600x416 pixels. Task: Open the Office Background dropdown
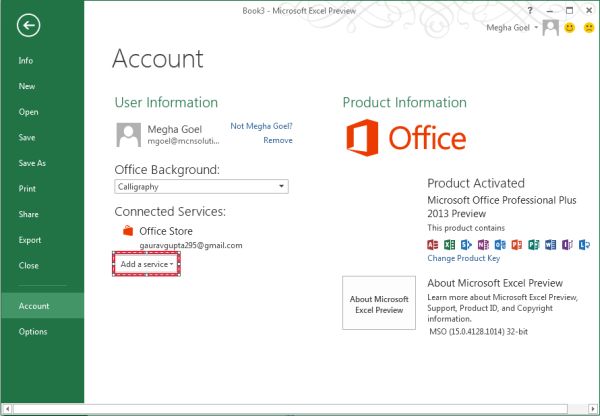(x=202, y=186)
